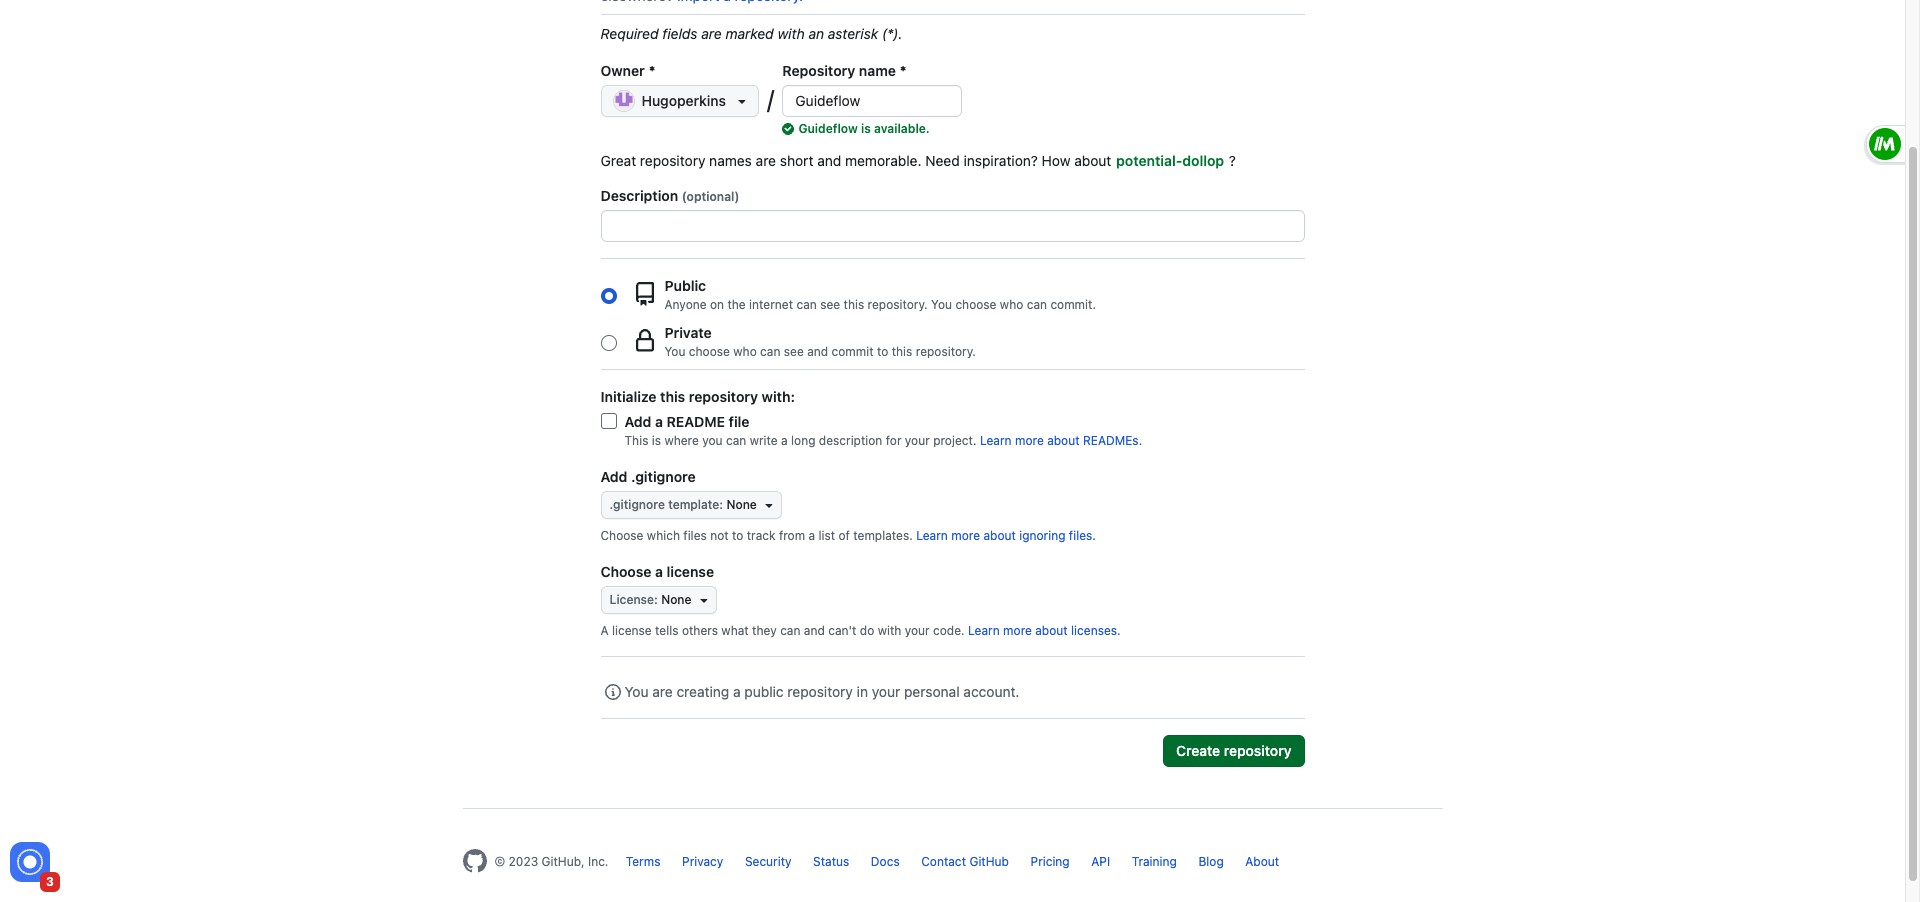Screen dimensions: 1920x902
Task: Click the lock icon next to Private option
Action: pos(645,340)
